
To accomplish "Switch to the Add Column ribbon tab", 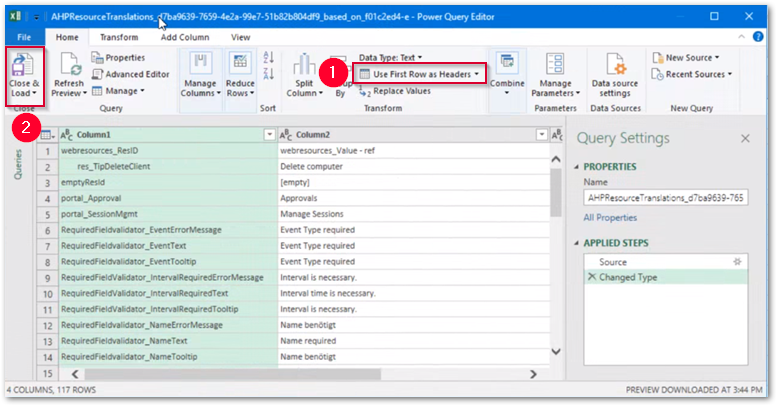I will click(185, 37).
